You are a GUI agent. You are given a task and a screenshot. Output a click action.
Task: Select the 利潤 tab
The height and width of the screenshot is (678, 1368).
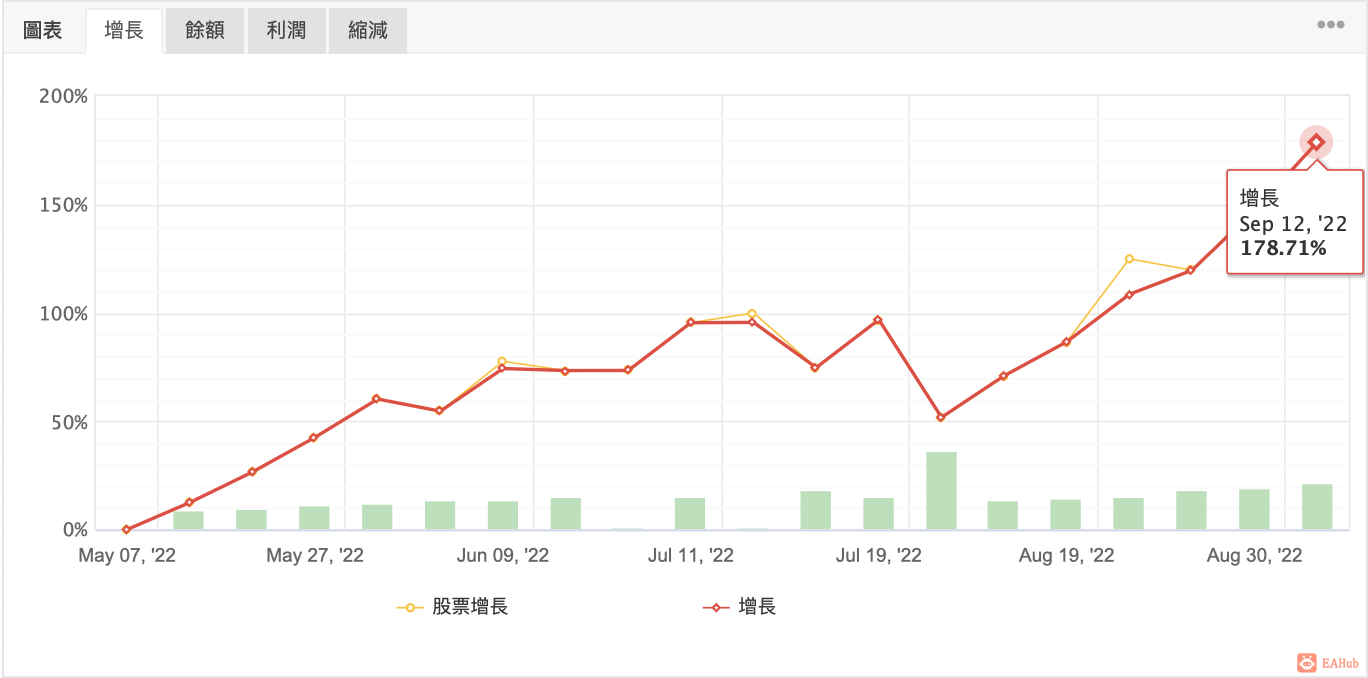(x=286, y=31)
